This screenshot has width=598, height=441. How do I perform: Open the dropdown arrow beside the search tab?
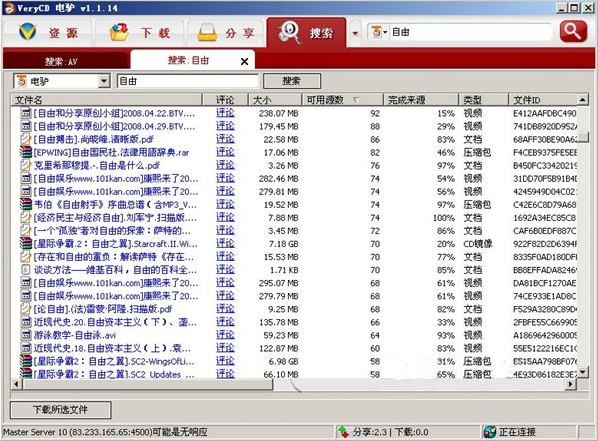point(355,33)
